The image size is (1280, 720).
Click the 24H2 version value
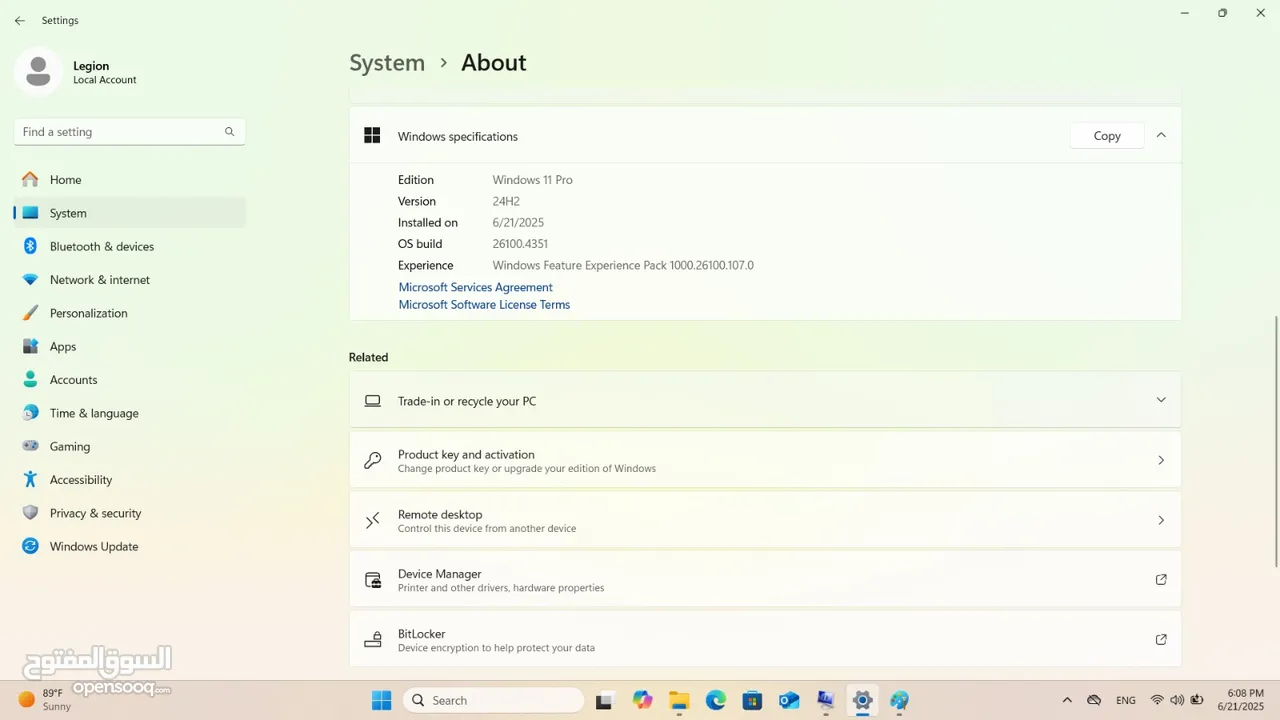point(506,201)
